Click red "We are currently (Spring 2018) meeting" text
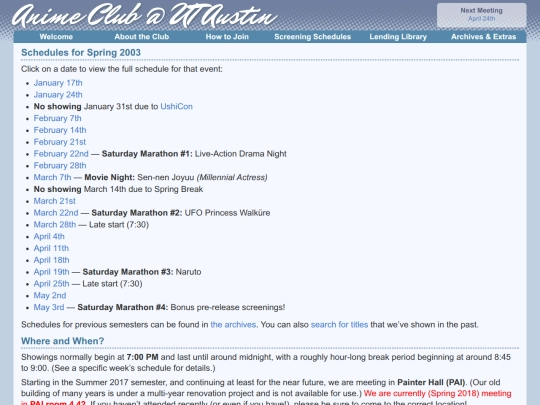This screenshot has height=405, width=540. point(437,393)
